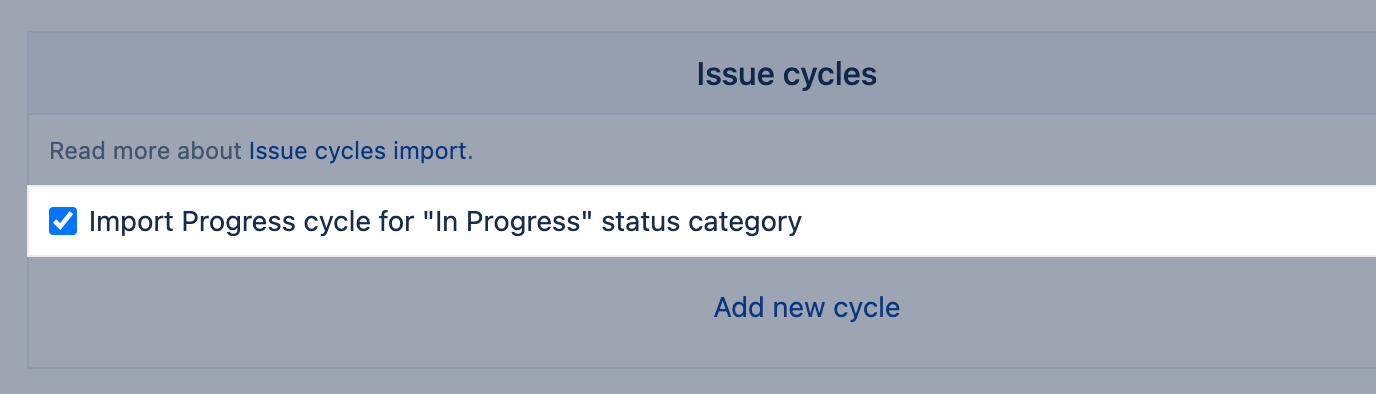Click Add new cycle

[807, 307]
